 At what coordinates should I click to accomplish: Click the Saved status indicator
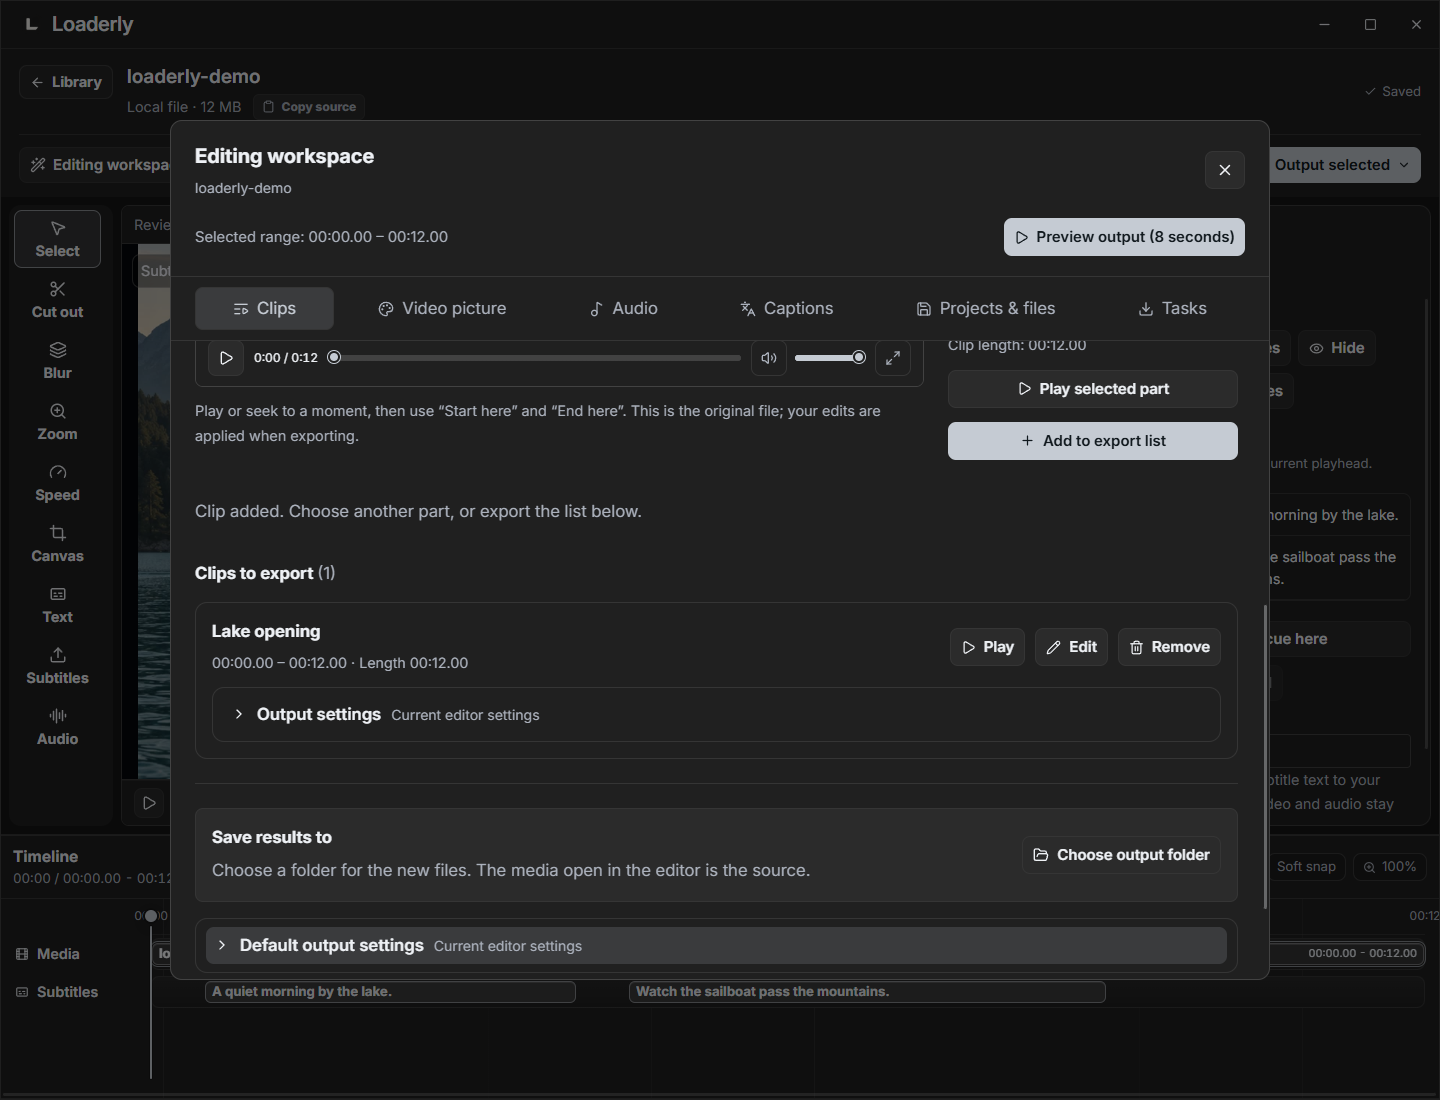pyautogui.click(x=1392, y=91)
